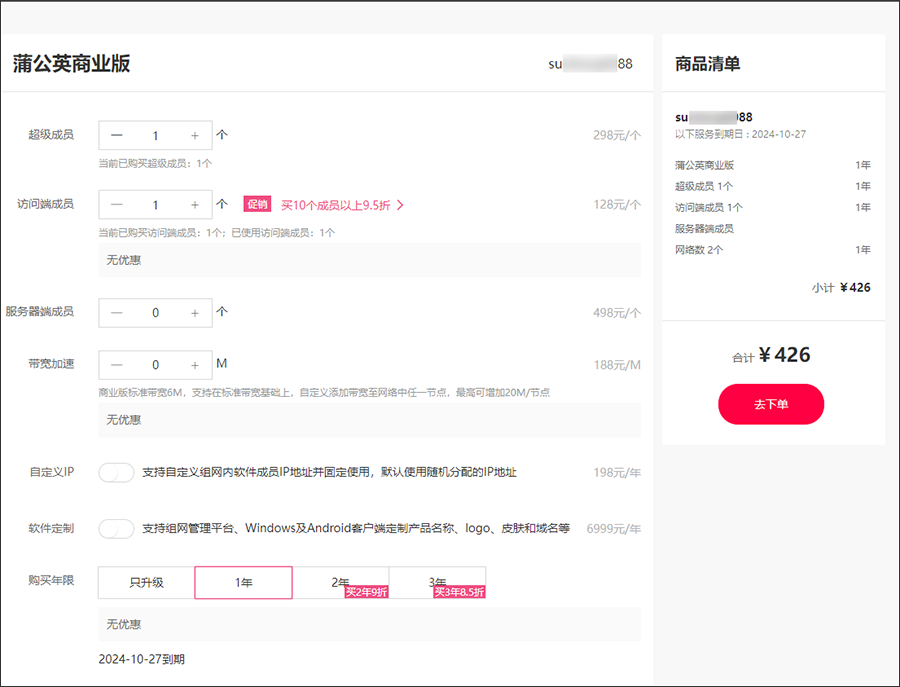Click the 蒲公英商业版 page heading
The width and height of the screenshot is (900, 687).
tap(72, 63)
